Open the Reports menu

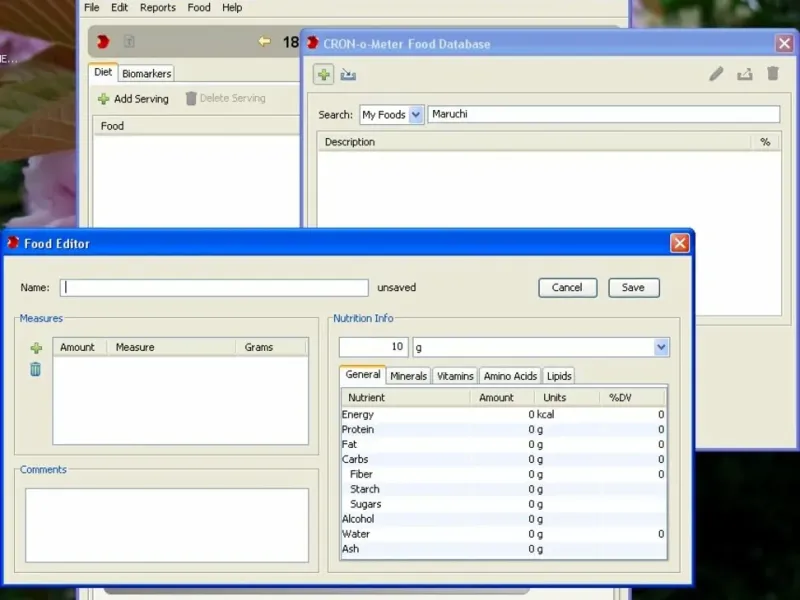click(x=157, y=7)
